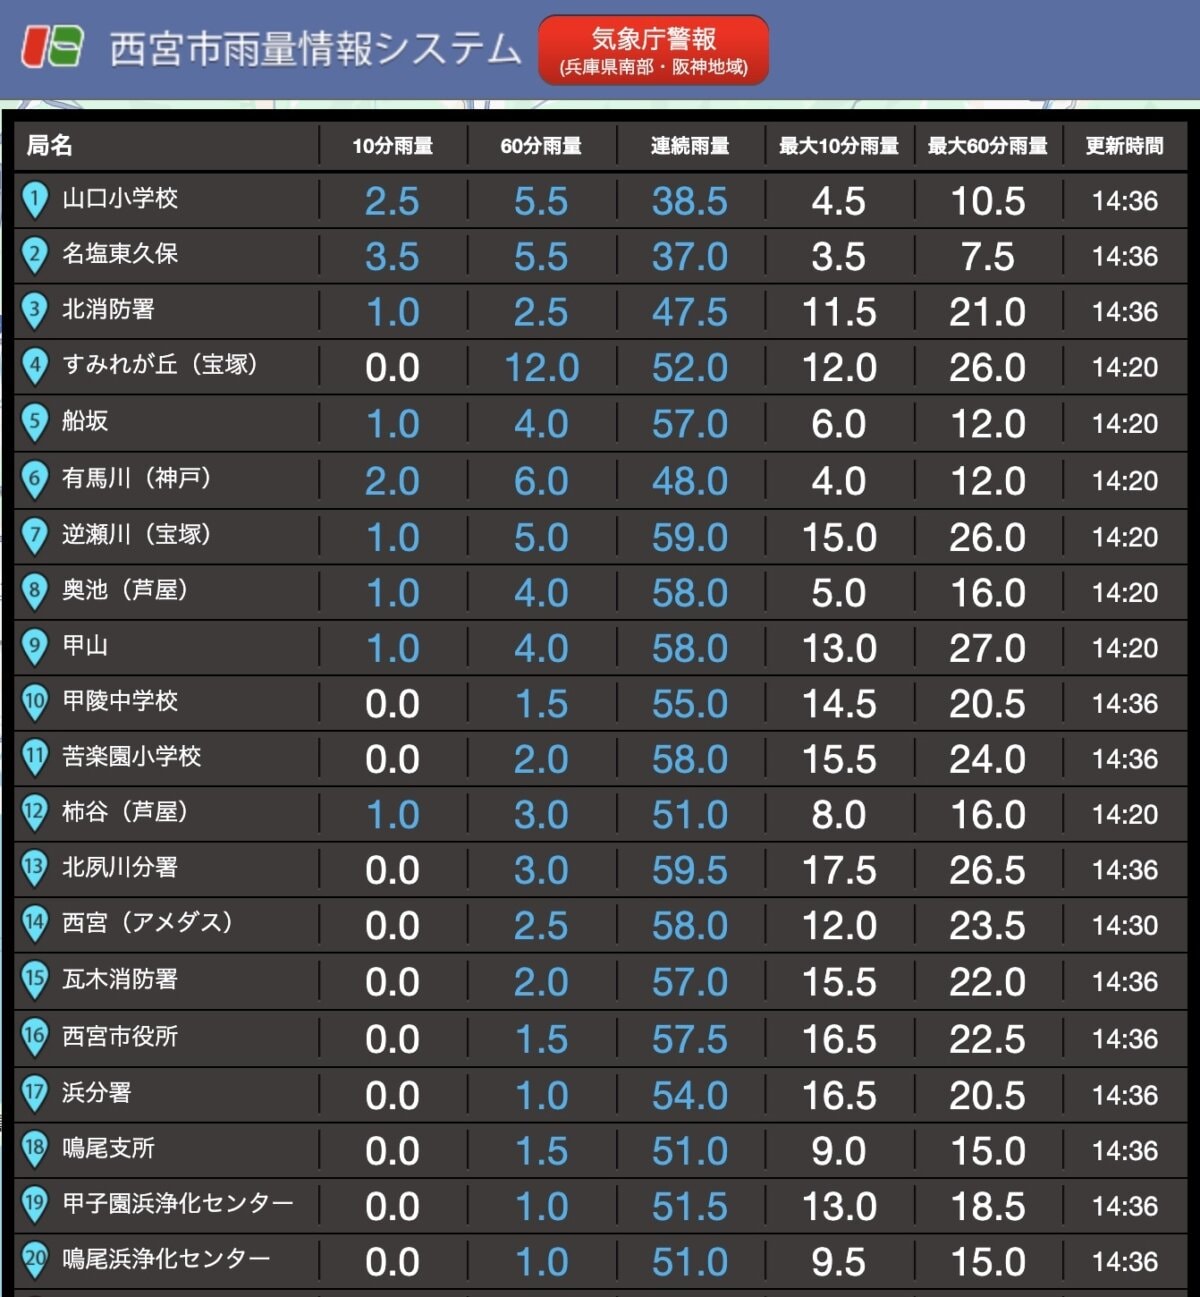This screenshot has height=1297, width=1200.
Task: Click the 38.5 continuous rainfall for 山口小学校
Action: click(690, 202)
